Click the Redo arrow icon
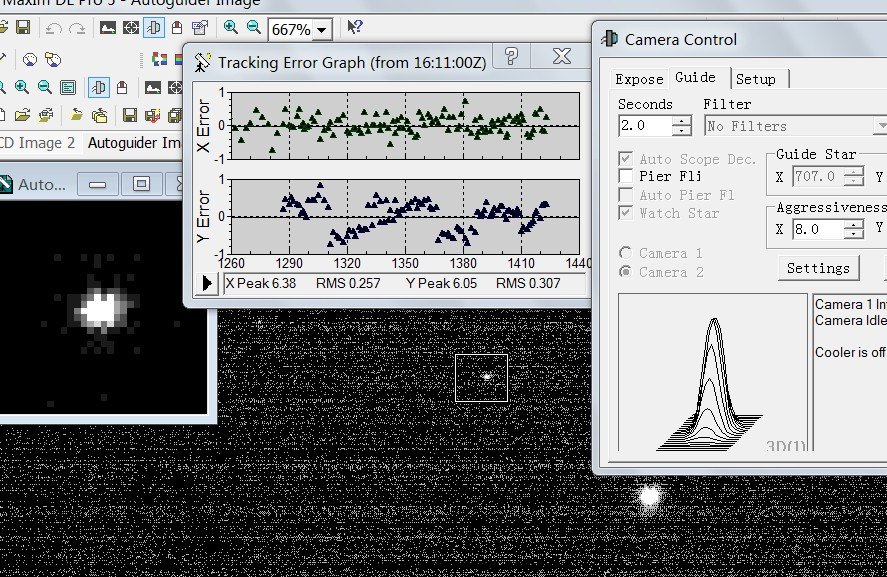The width and height of the screenshot is (887, 577). (77, 28)
